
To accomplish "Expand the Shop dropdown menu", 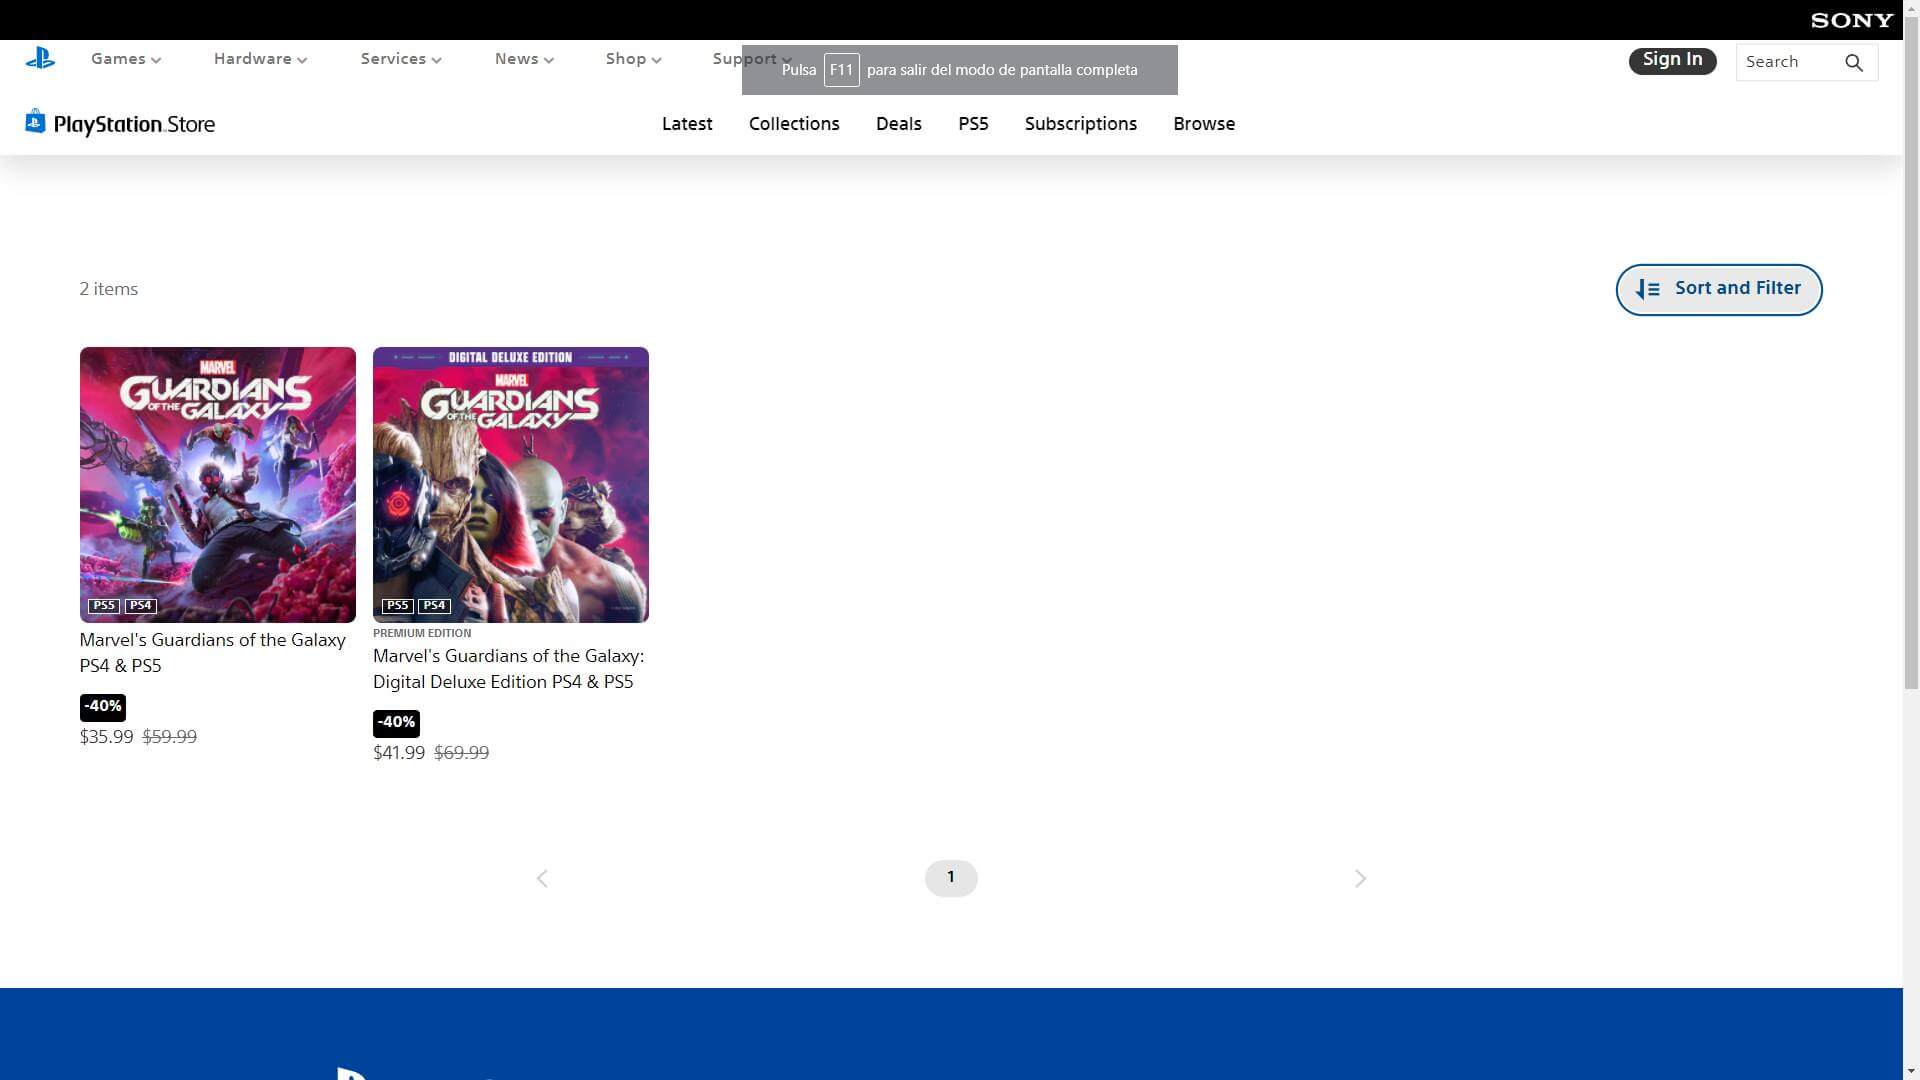I will click(633, 59).
